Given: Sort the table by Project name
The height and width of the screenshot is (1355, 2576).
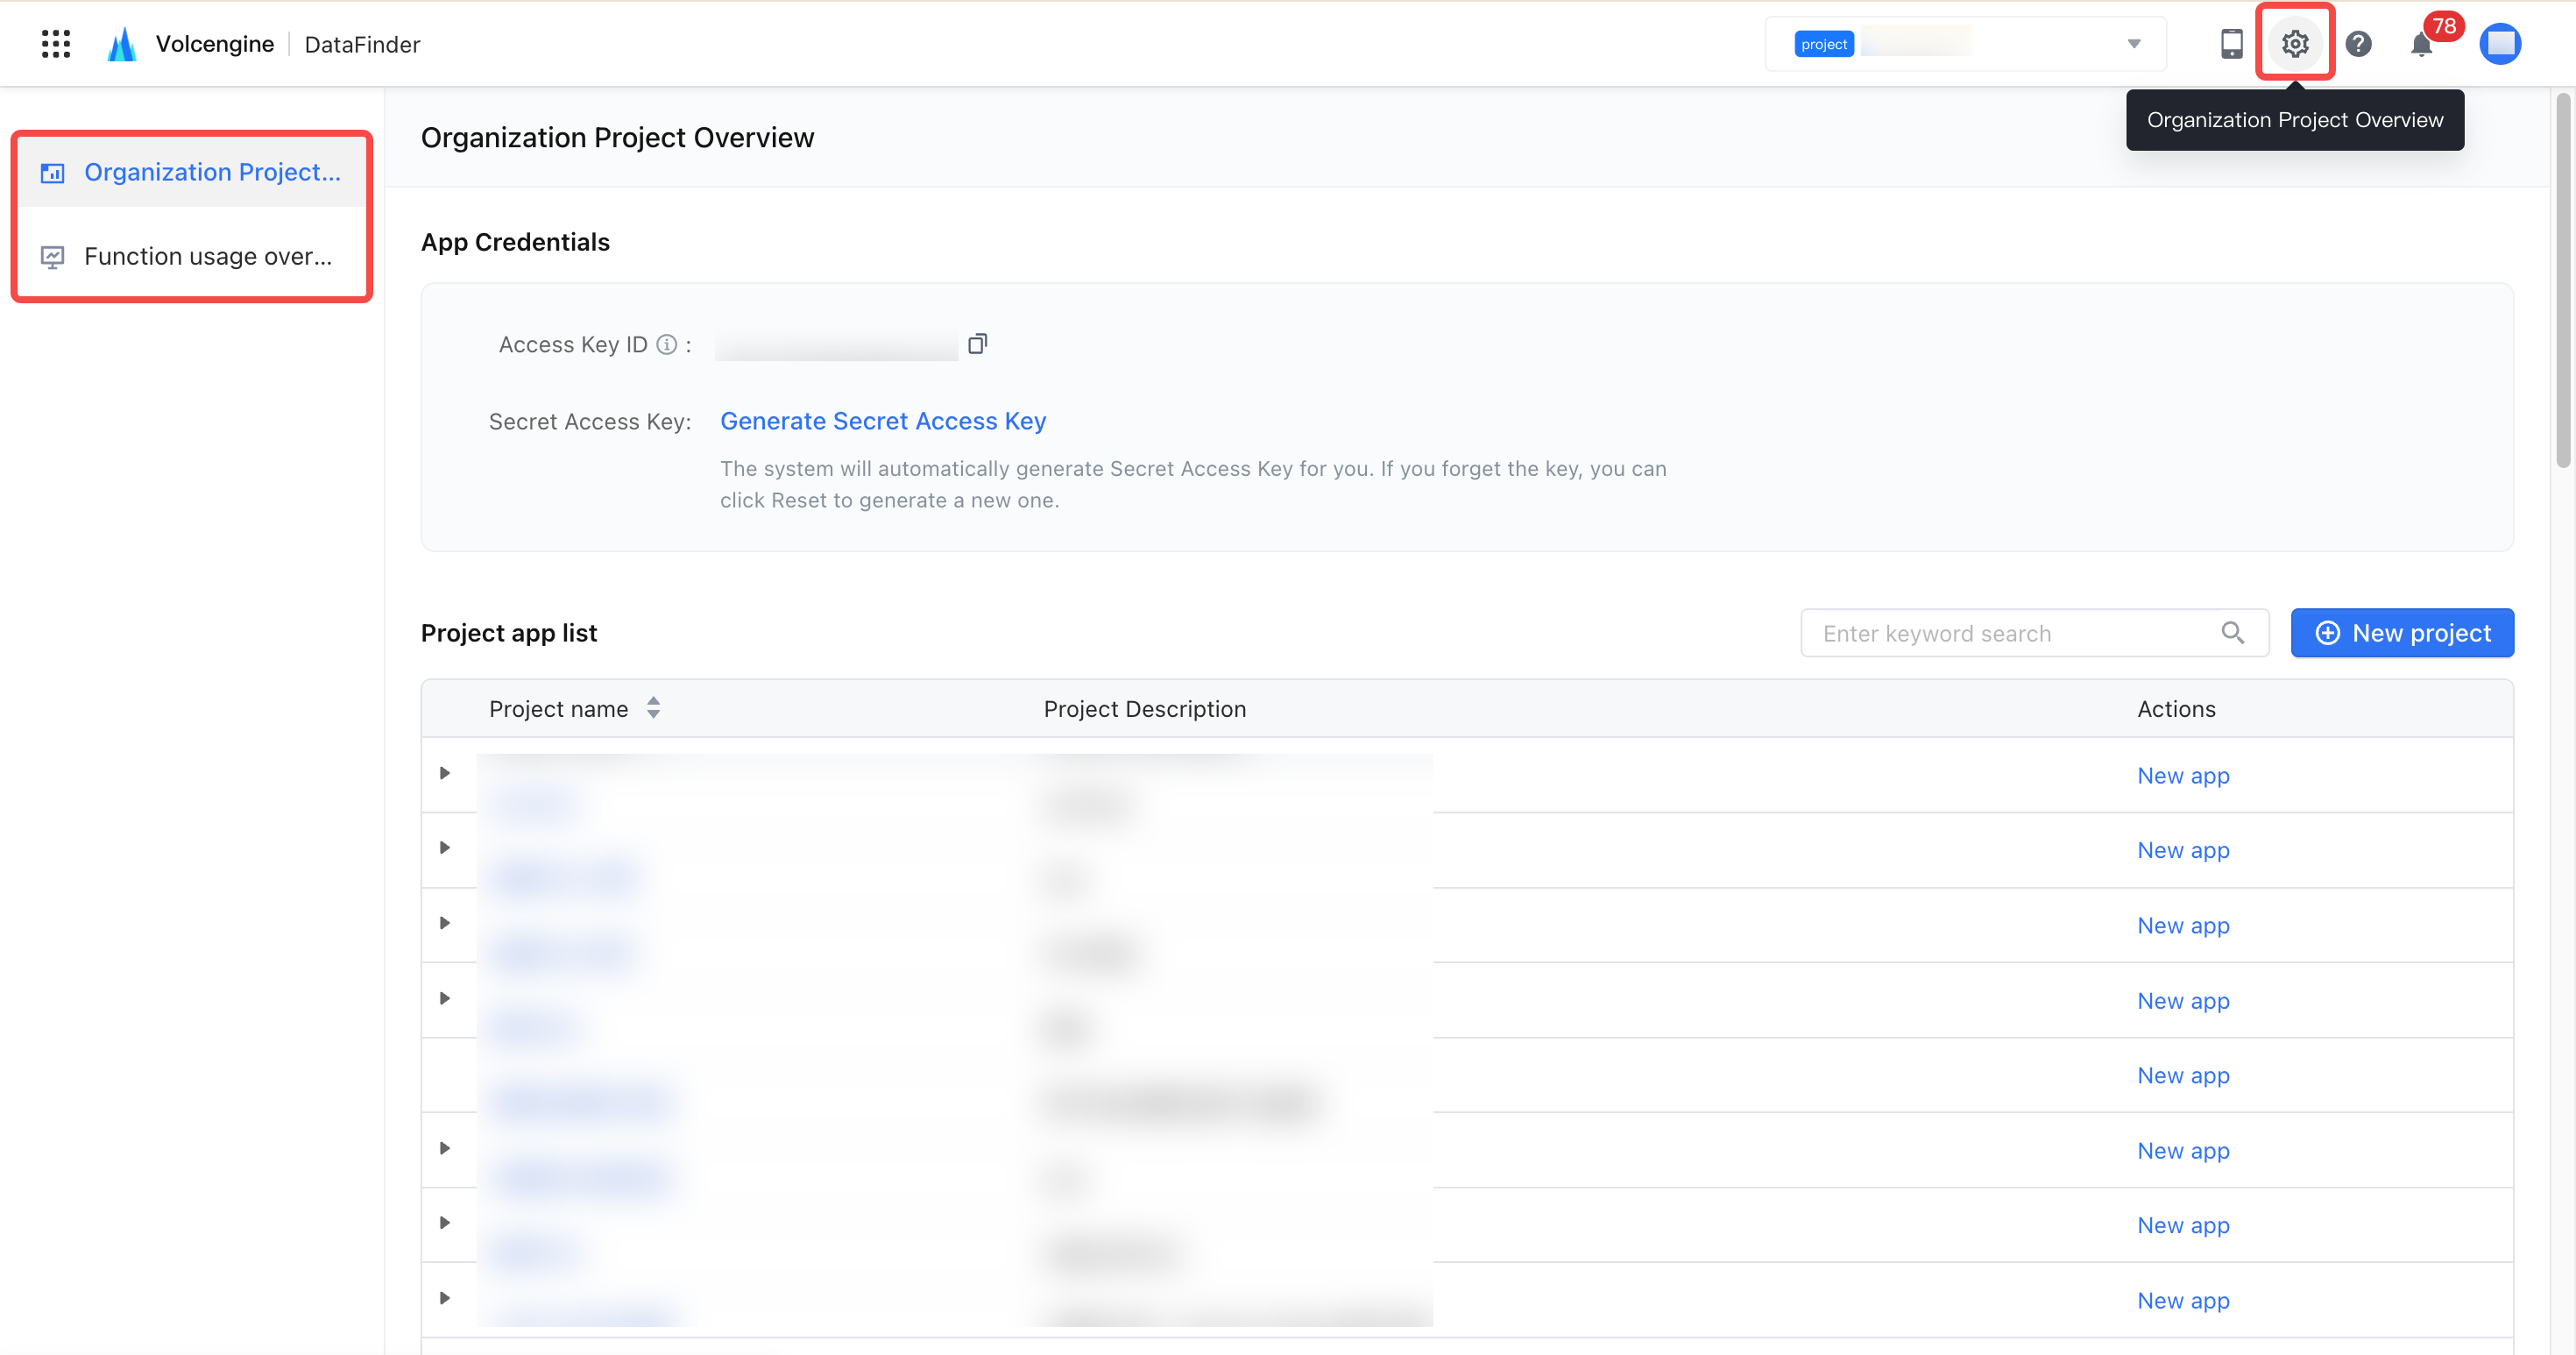Looking at the screenshot, I should coord(653,708).
